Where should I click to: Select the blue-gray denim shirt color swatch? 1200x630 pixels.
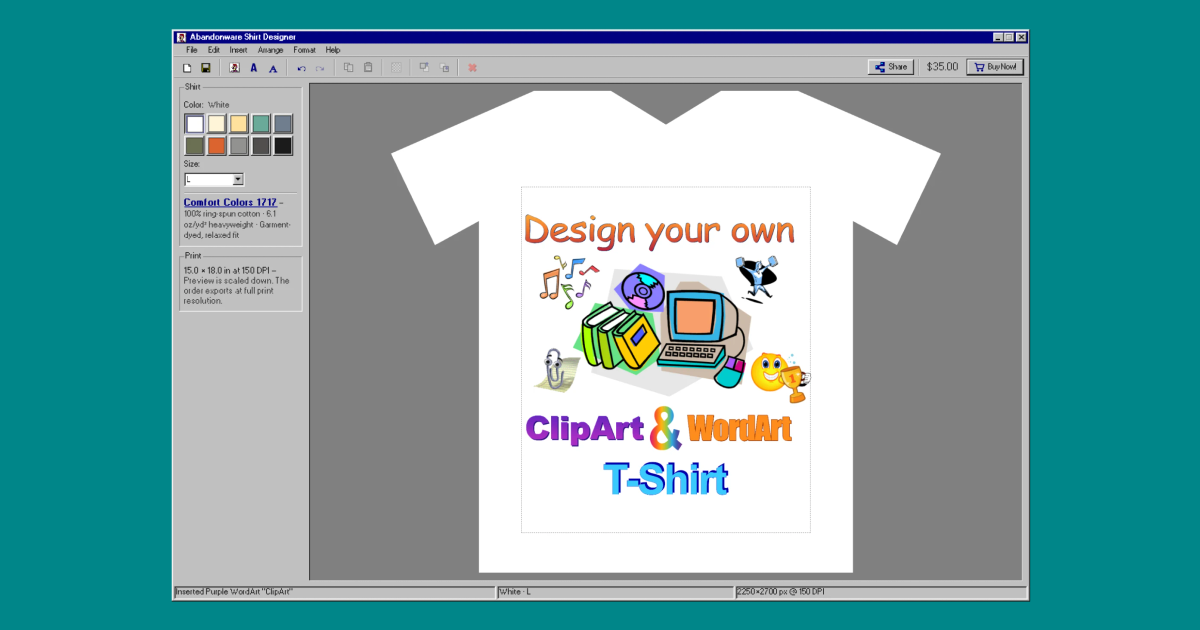coord(283,124)
